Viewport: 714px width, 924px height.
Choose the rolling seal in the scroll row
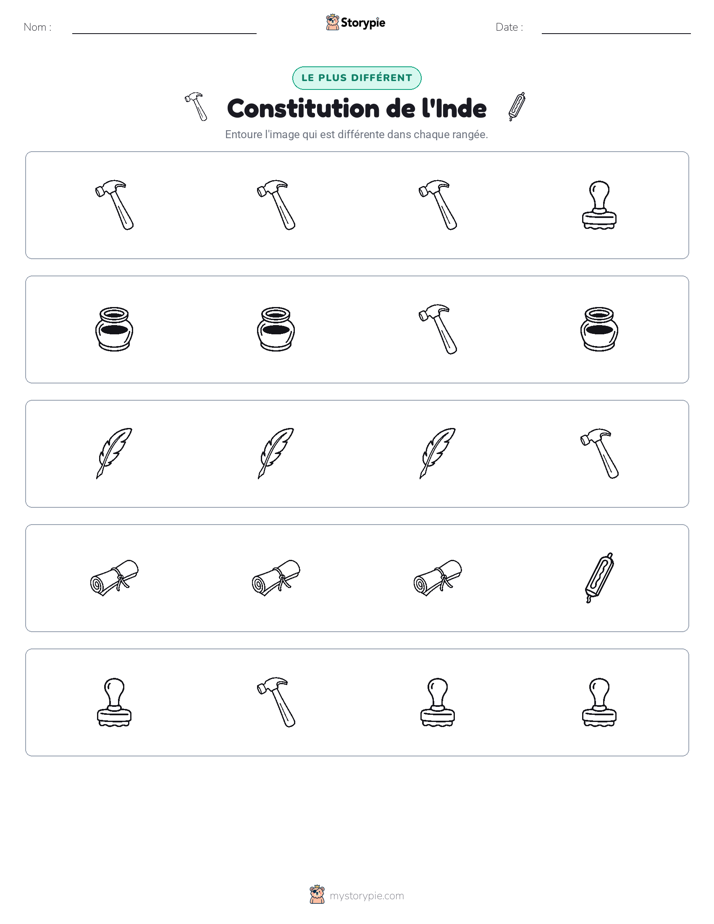click(599, 578)
